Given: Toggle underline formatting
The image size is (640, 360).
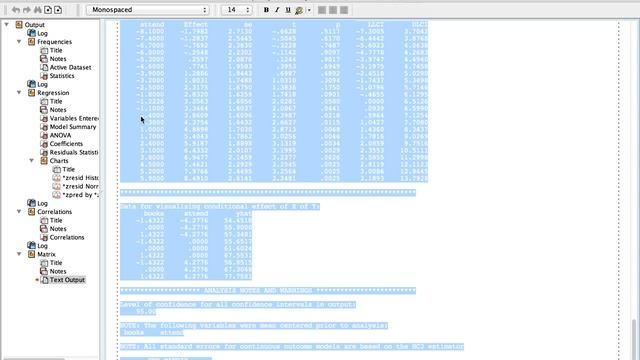Looking at the screenshot, I should (288, 10).
